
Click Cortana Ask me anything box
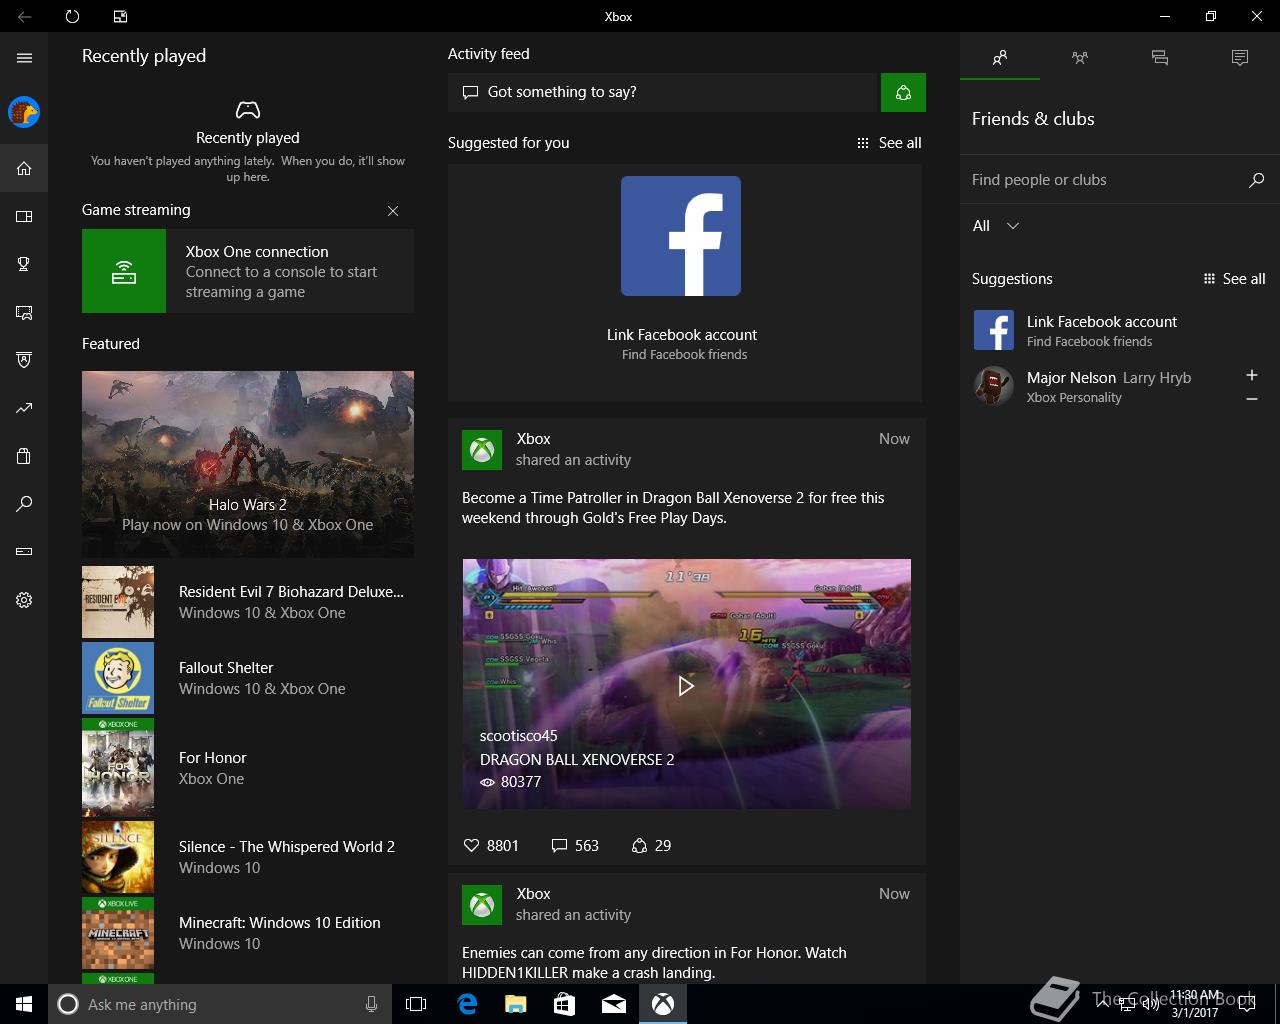218,1004
